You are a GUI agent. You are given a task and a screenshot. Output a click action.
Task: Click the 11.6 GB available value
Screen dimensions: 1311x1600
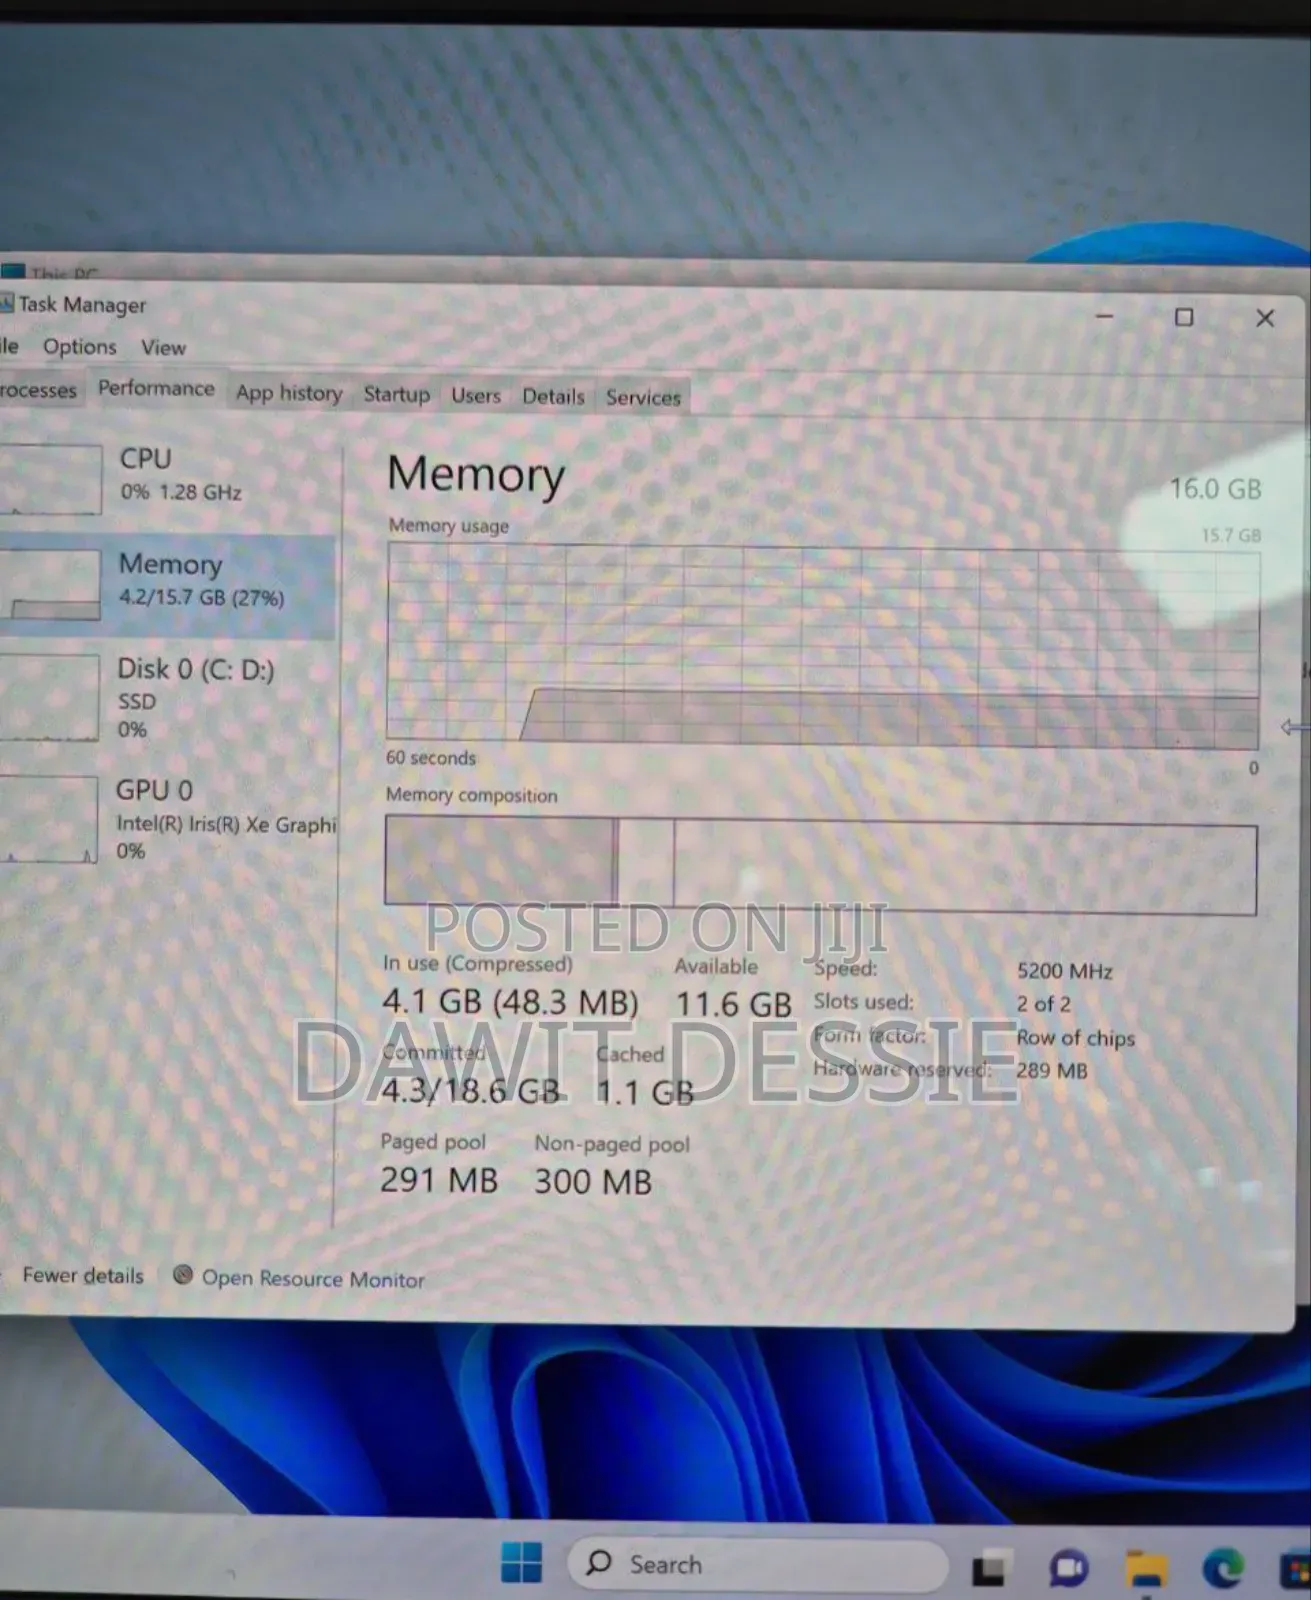point(734,1004)
